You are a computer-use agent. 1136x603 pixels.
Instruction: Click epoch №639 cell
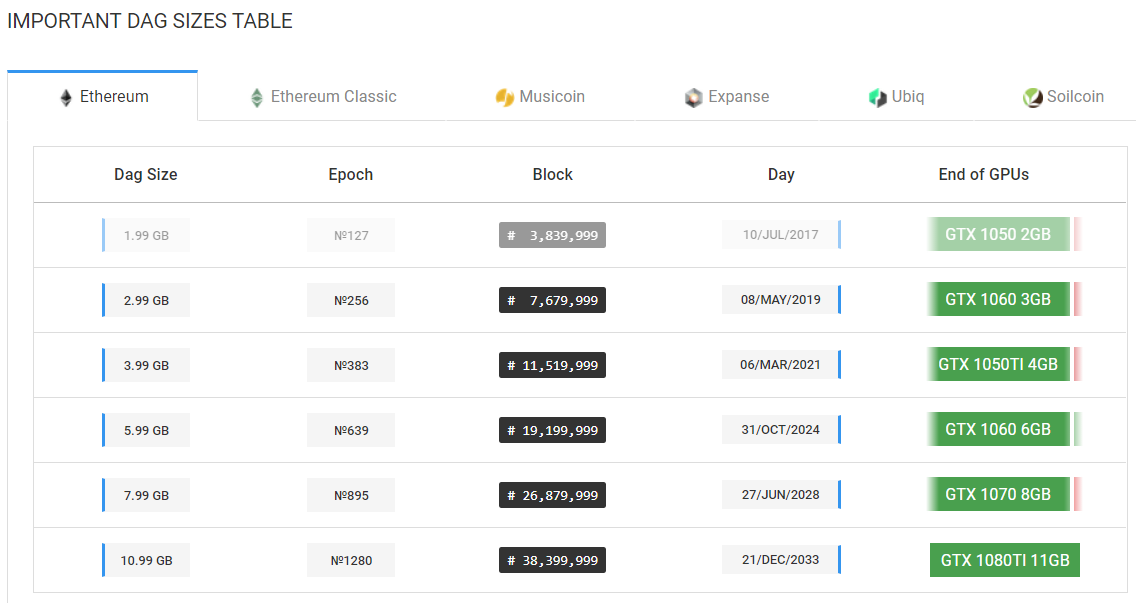coord(351,431)
